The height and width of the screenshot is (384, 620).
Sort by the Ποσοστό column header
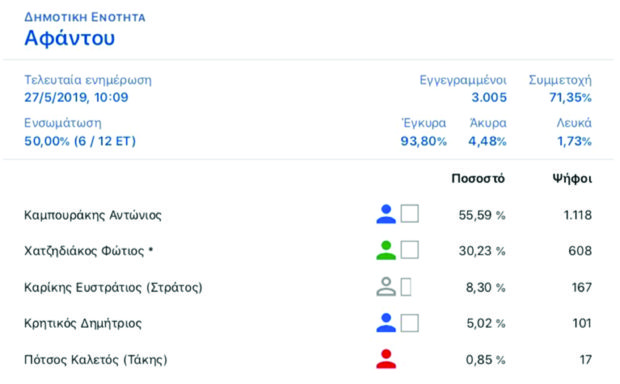pyautogui.click(x=478, y=179)
